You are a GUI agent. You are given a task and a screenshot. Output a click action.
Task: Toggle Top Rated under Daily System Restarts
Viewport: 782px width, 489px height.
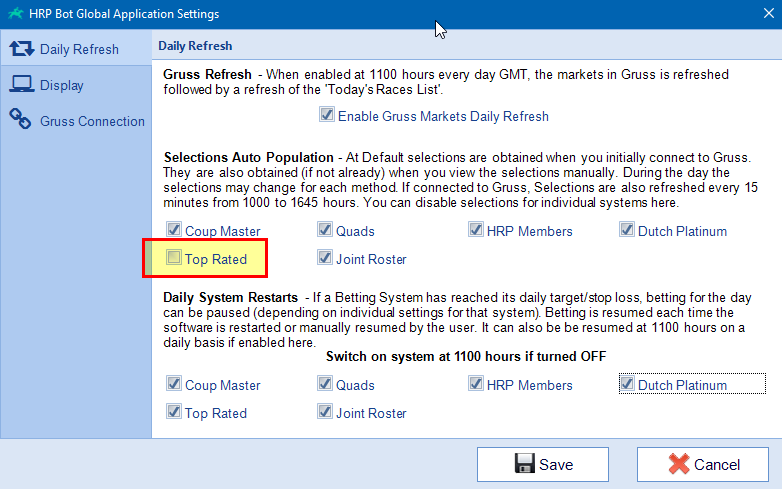(174, 412)
